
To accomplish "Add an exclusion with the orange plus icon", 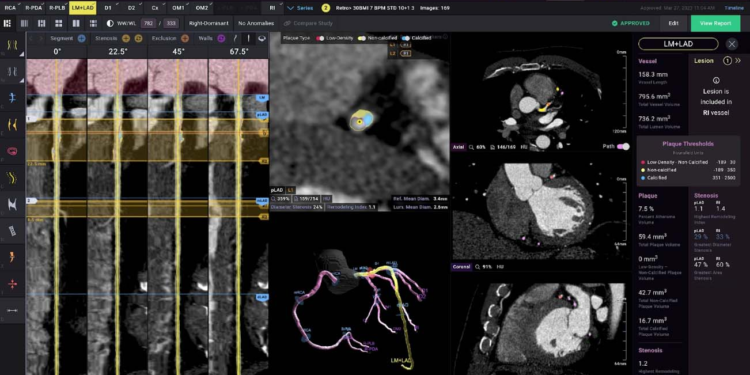I will [185, 38].
